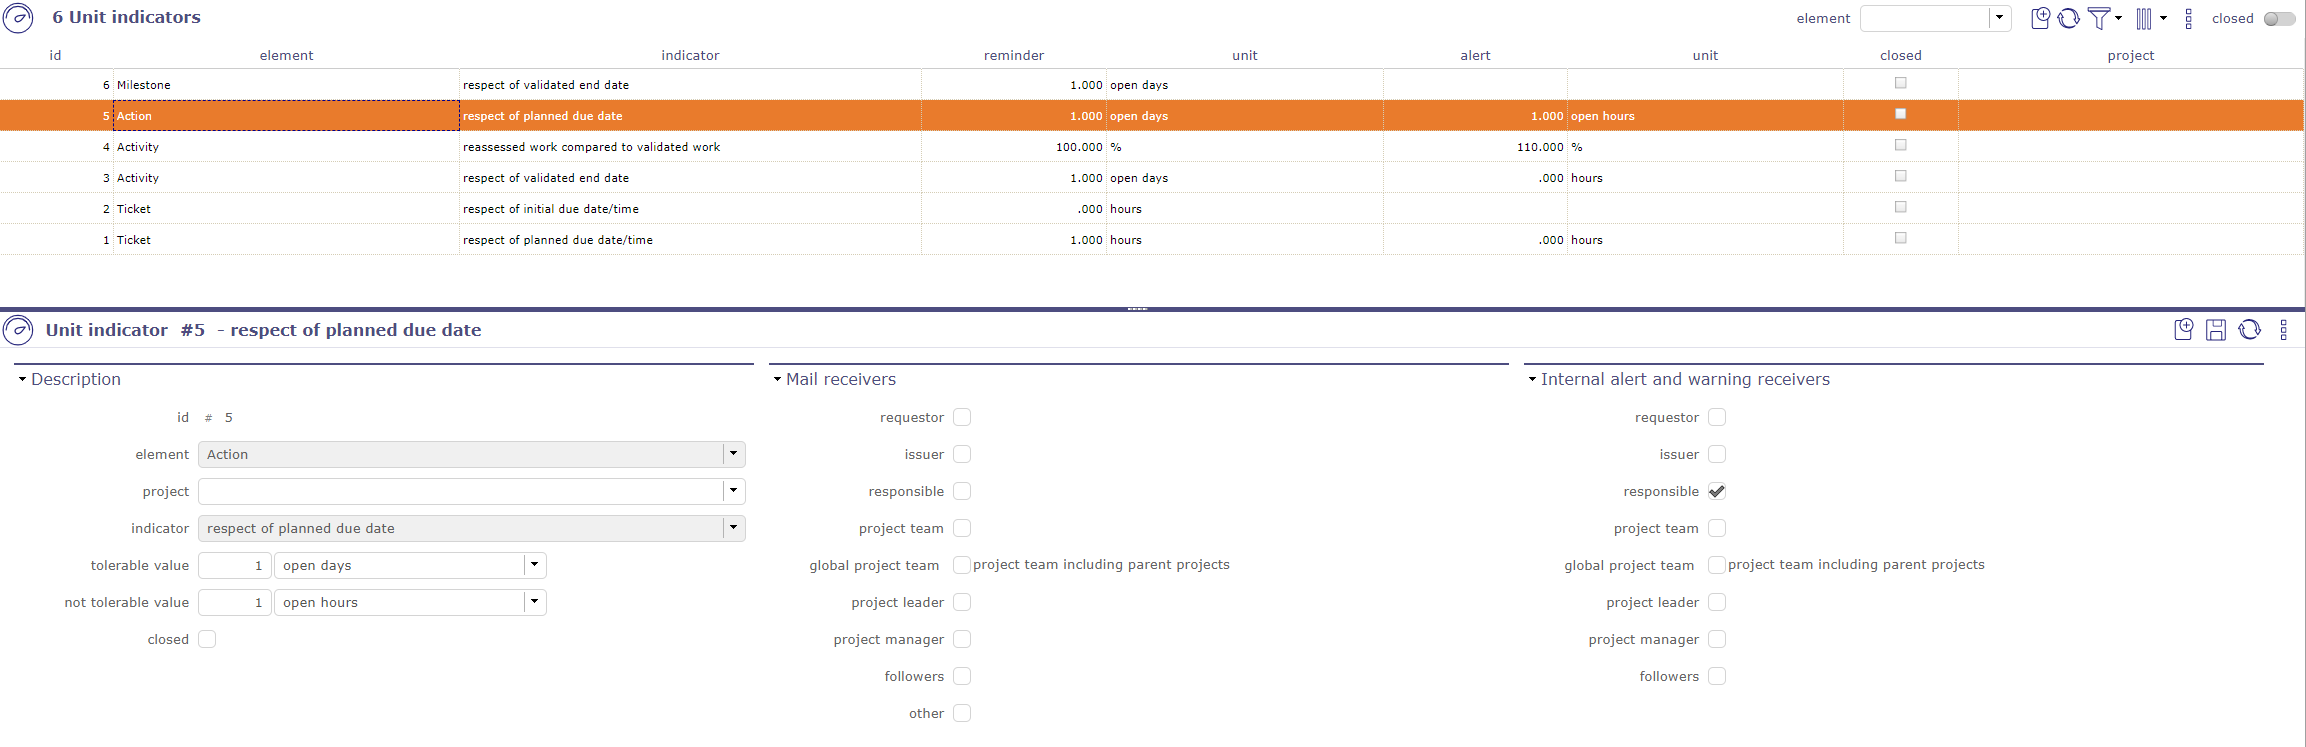This screenshot has height=747, width=2306.
Task: Click the new item icon in list toolbar
Action: [2040, 18]
